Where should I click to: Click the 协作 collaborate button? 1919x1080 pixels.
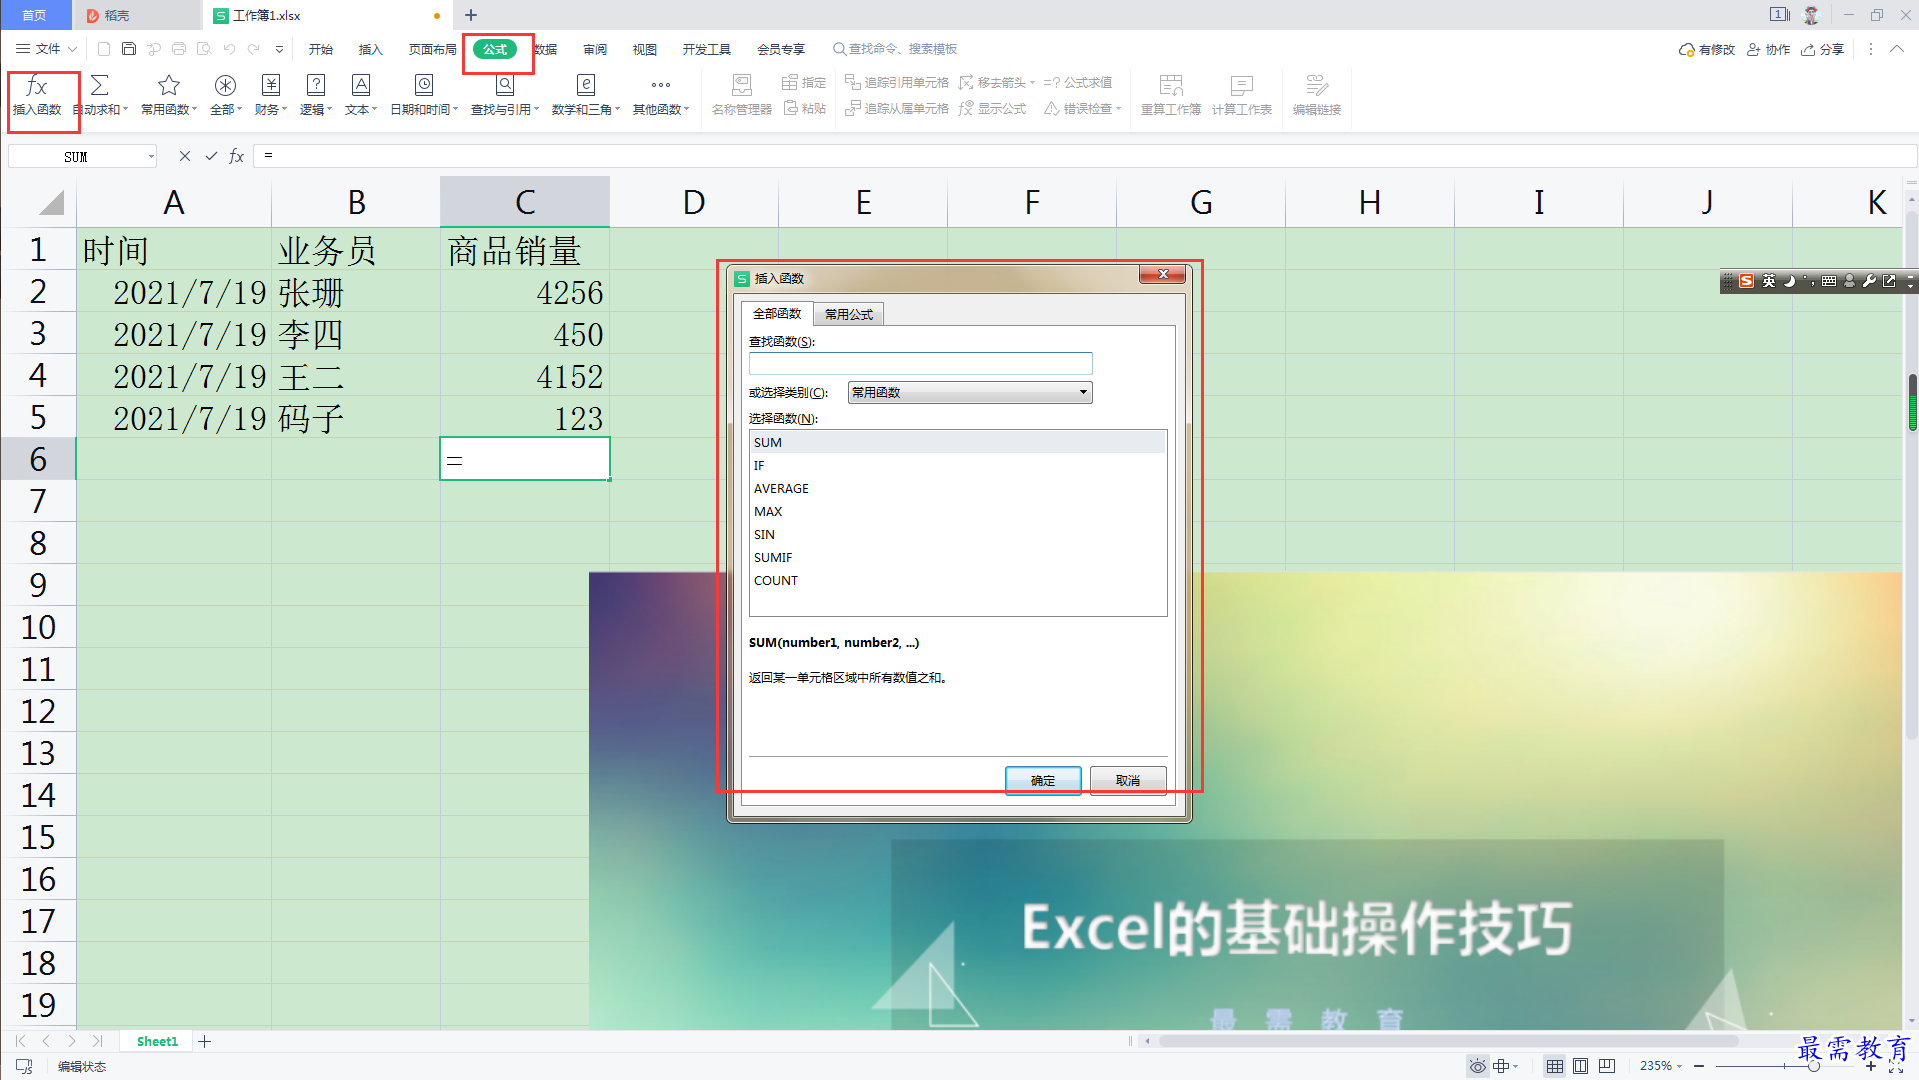coord(1769,49)
